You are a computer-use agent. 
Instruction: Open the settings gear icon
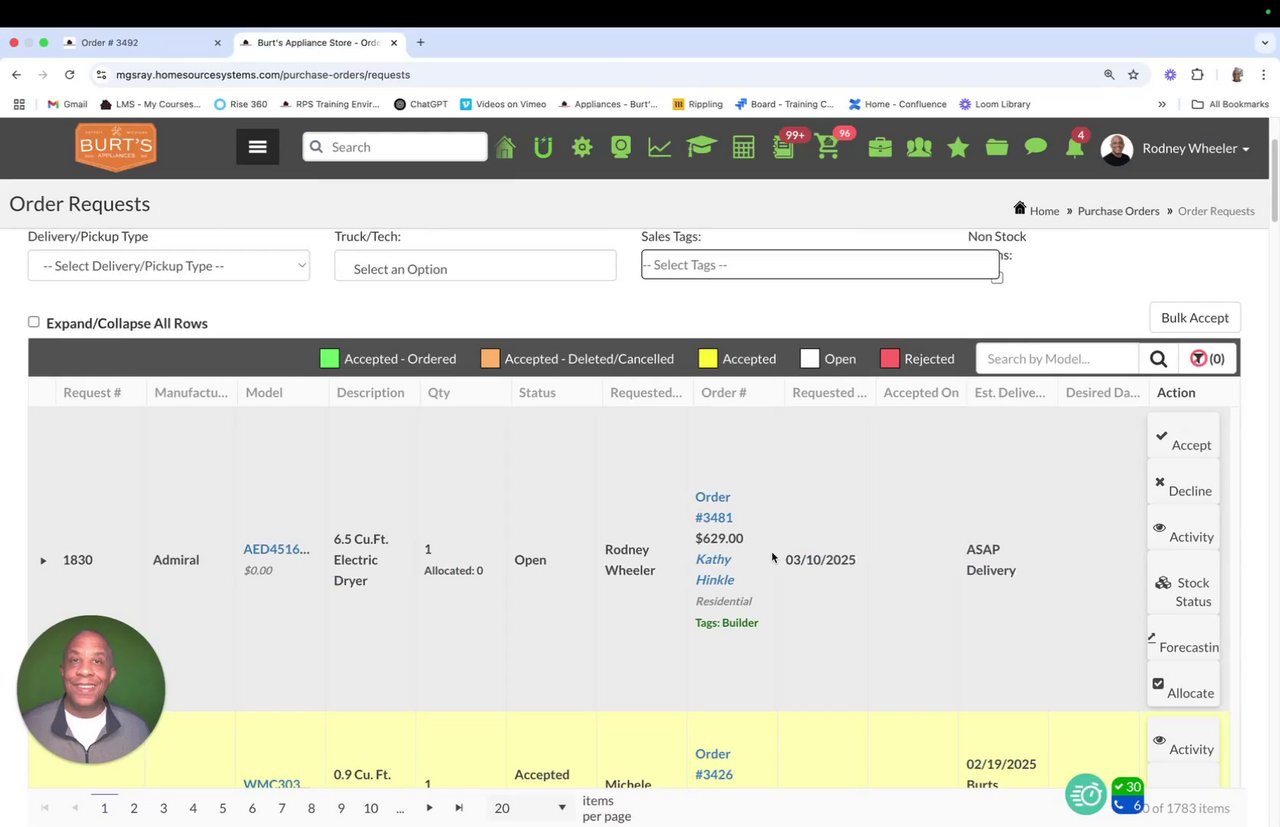pyautogui.click(x=582, y=148)
